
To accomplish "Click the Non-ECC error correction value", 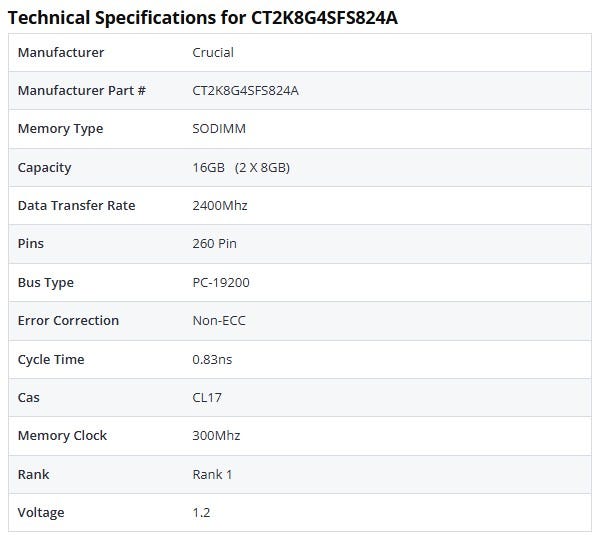I will [219, 321].
